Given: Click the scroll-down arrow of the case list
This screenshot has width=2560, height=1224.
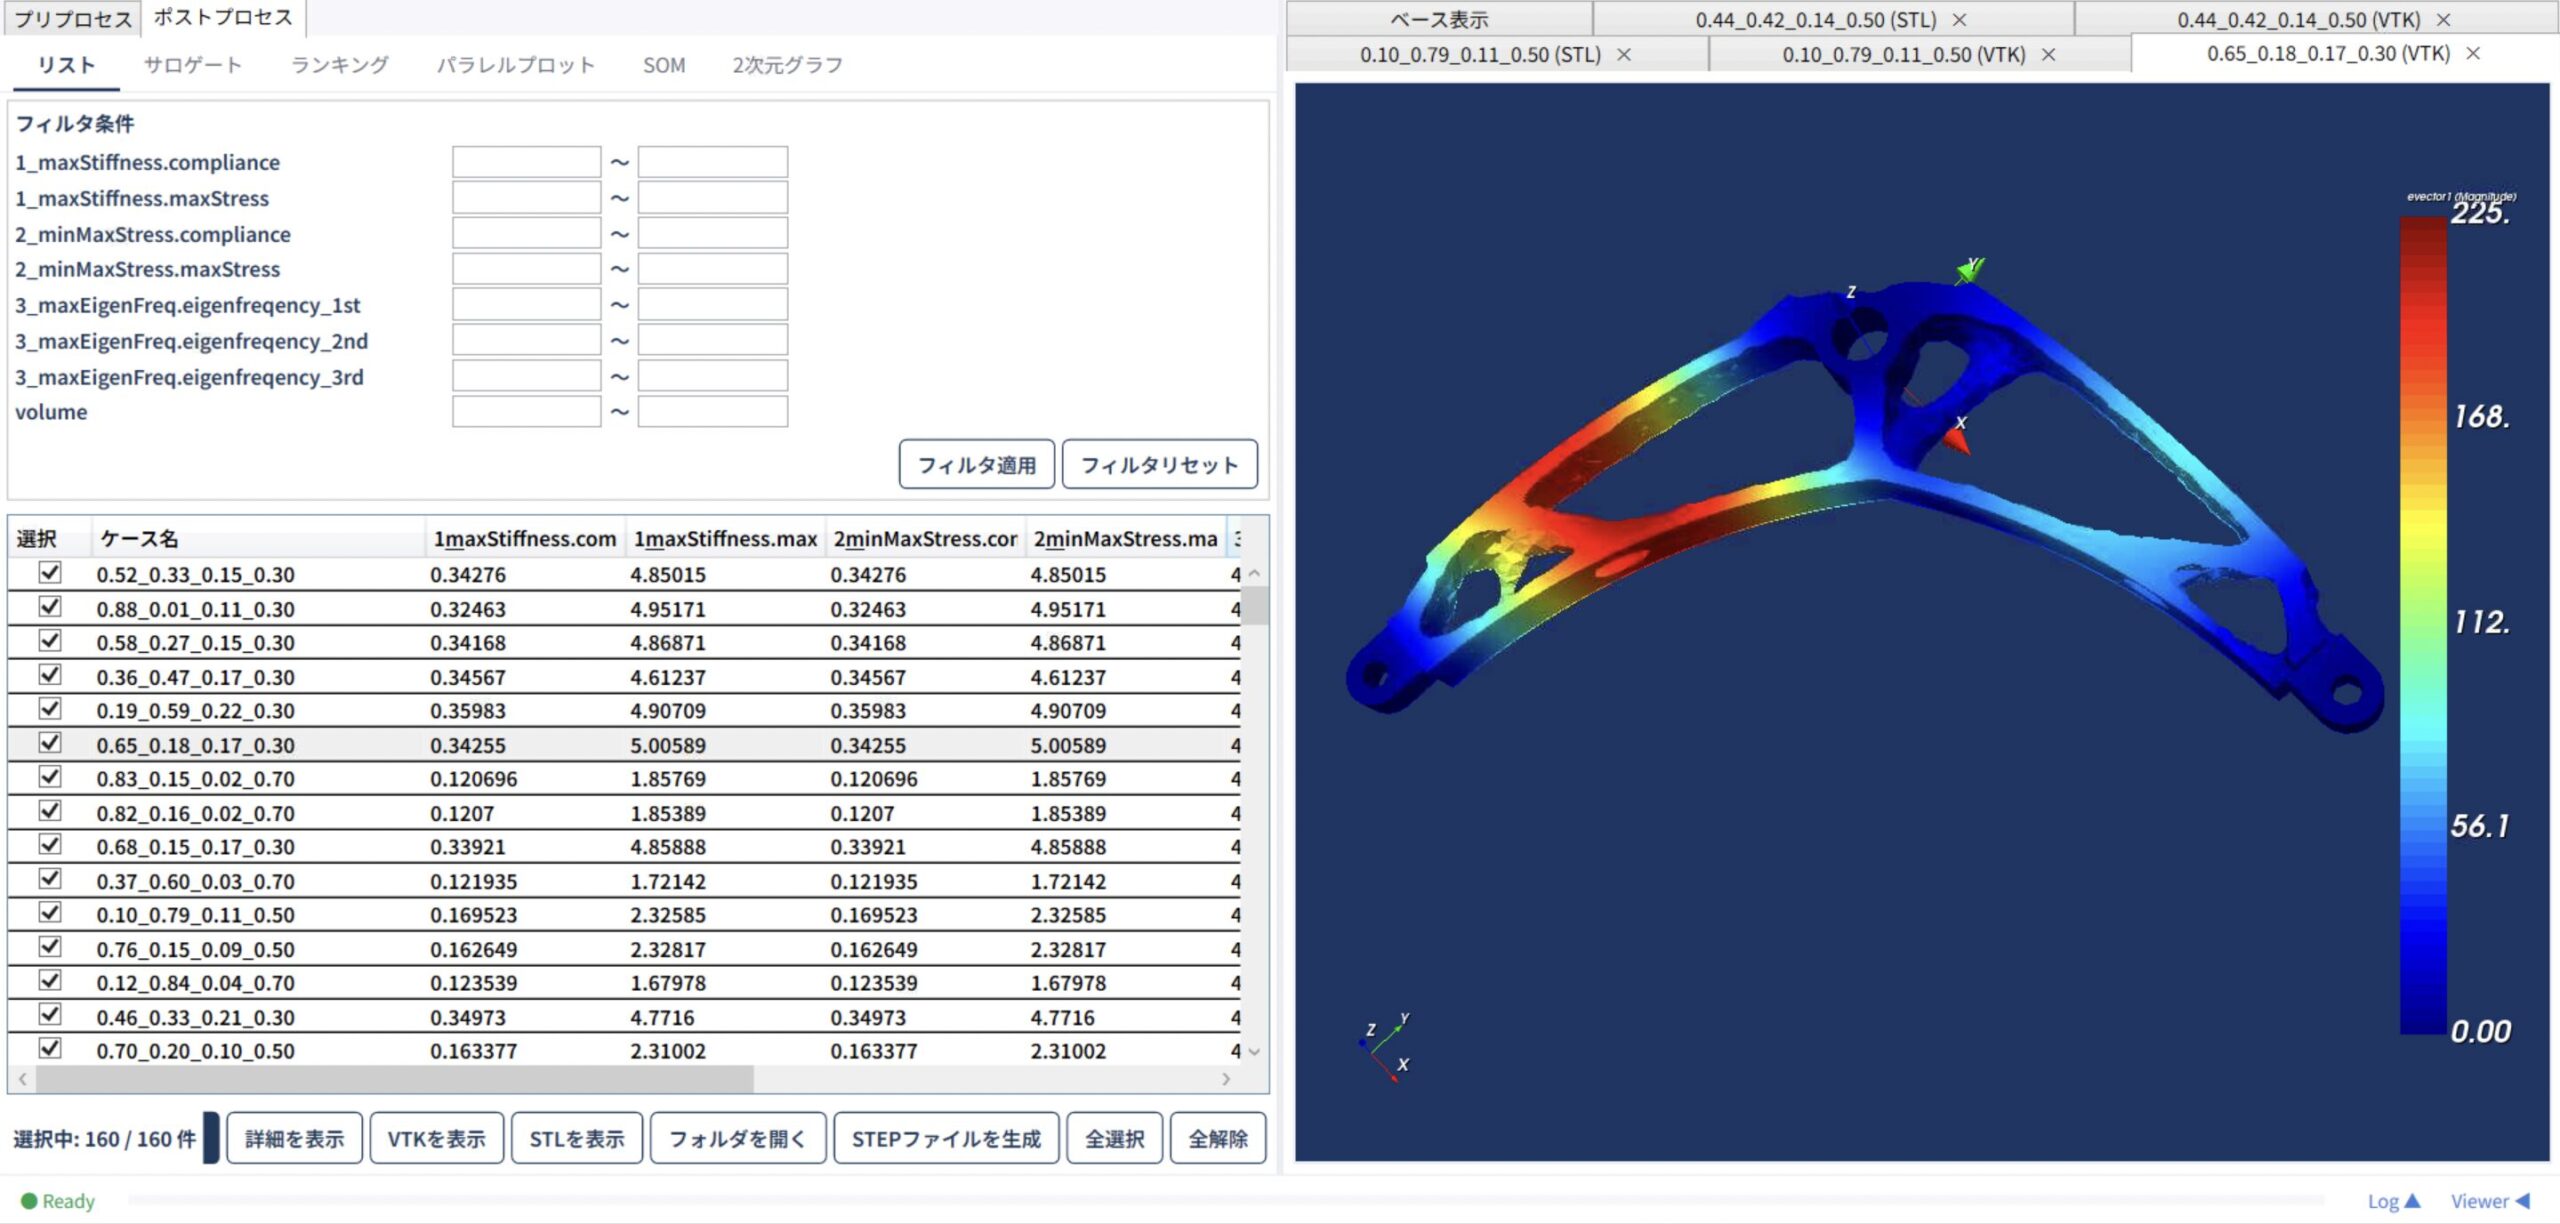Looking at the screenshot, I should click(1254, 1051).
